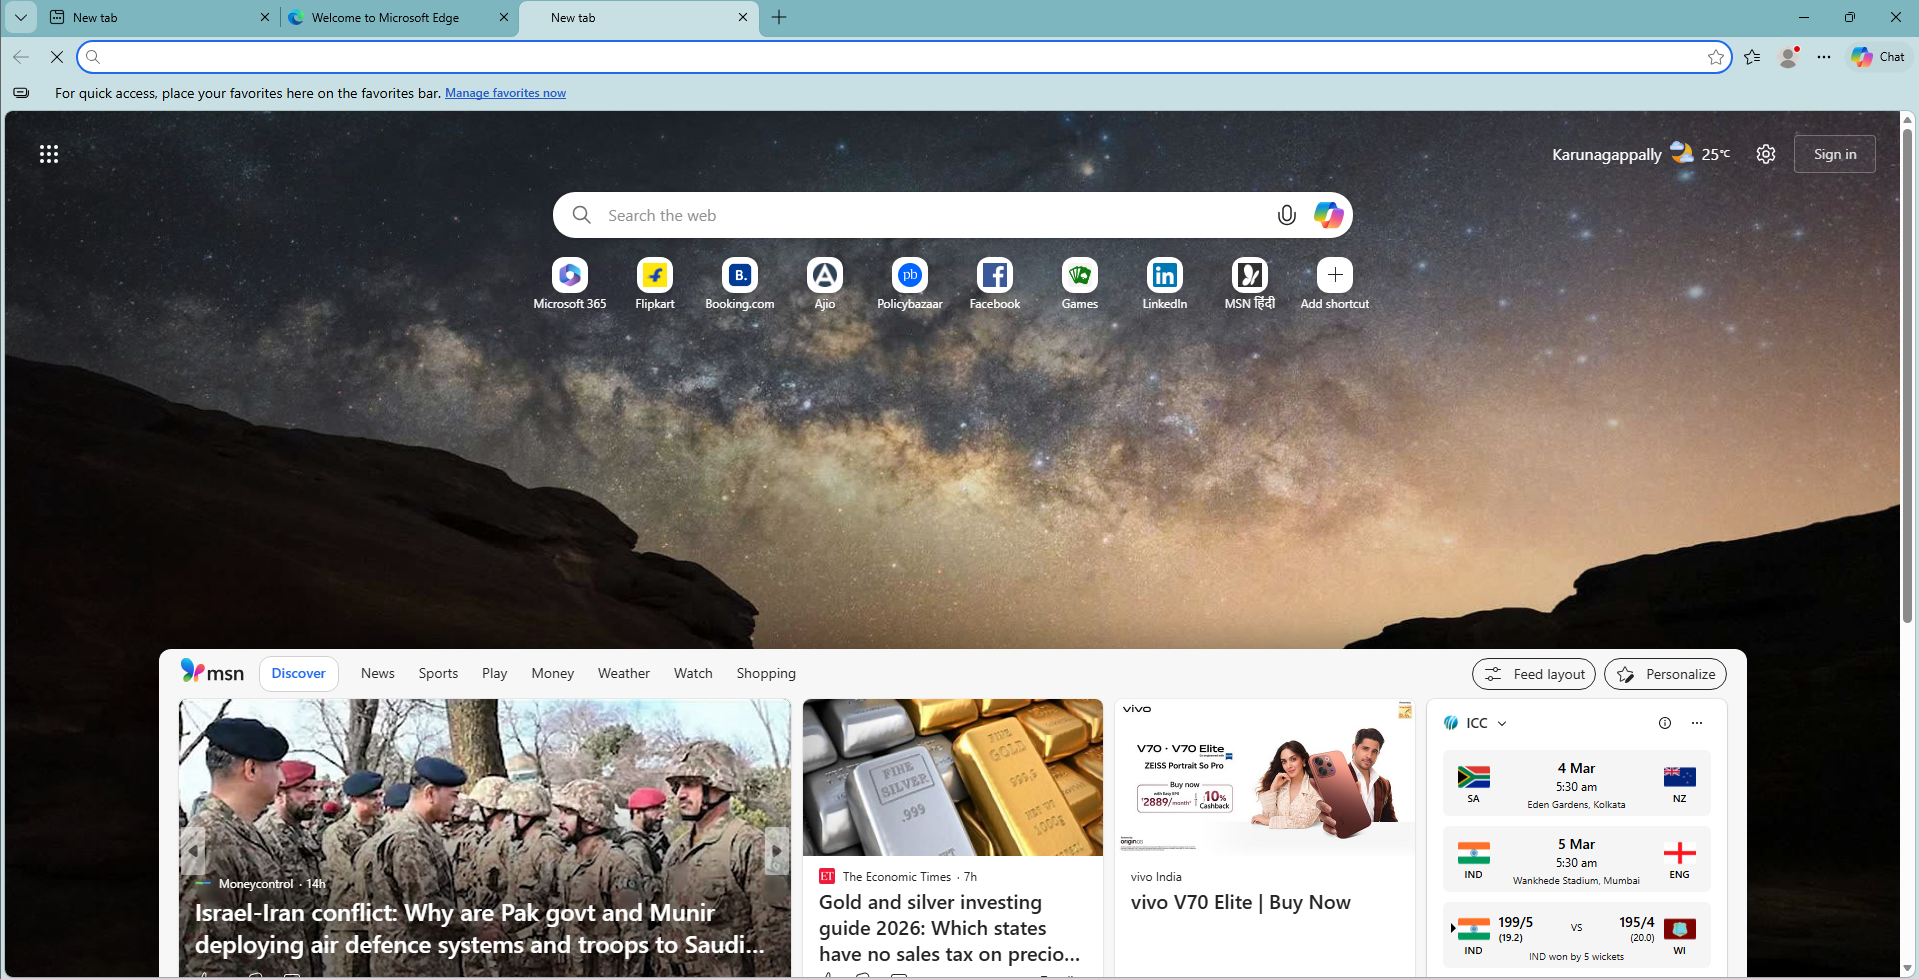Open the Manage favorites now link
The height and width of the screenshot is (979, 1919).
[505, 92]
